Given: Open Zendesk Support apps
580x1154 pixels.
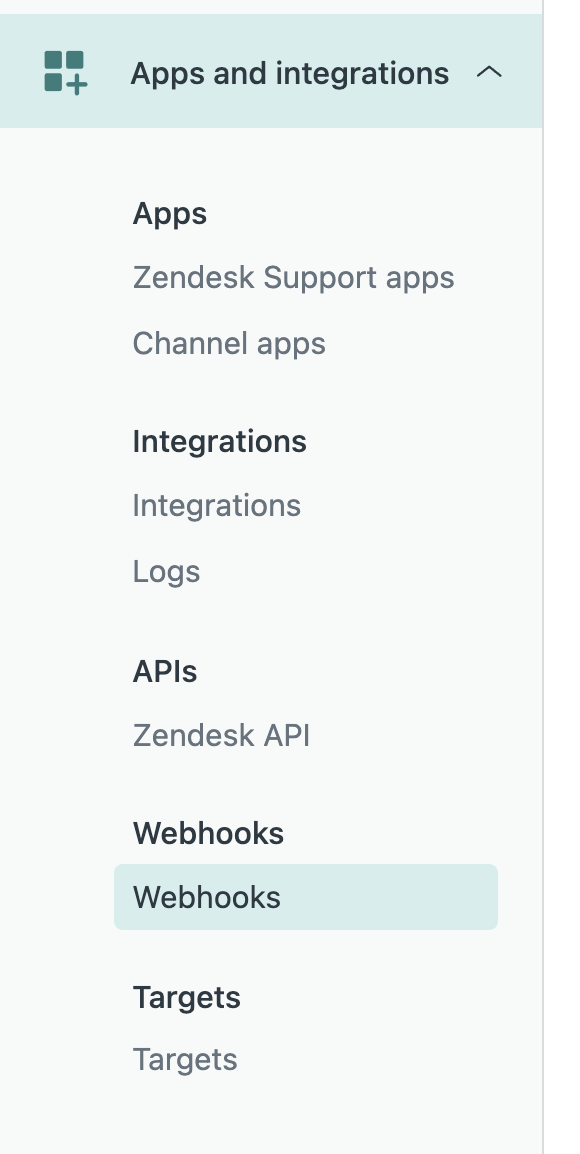Looking at the screenshot, I should click(293, 277).
